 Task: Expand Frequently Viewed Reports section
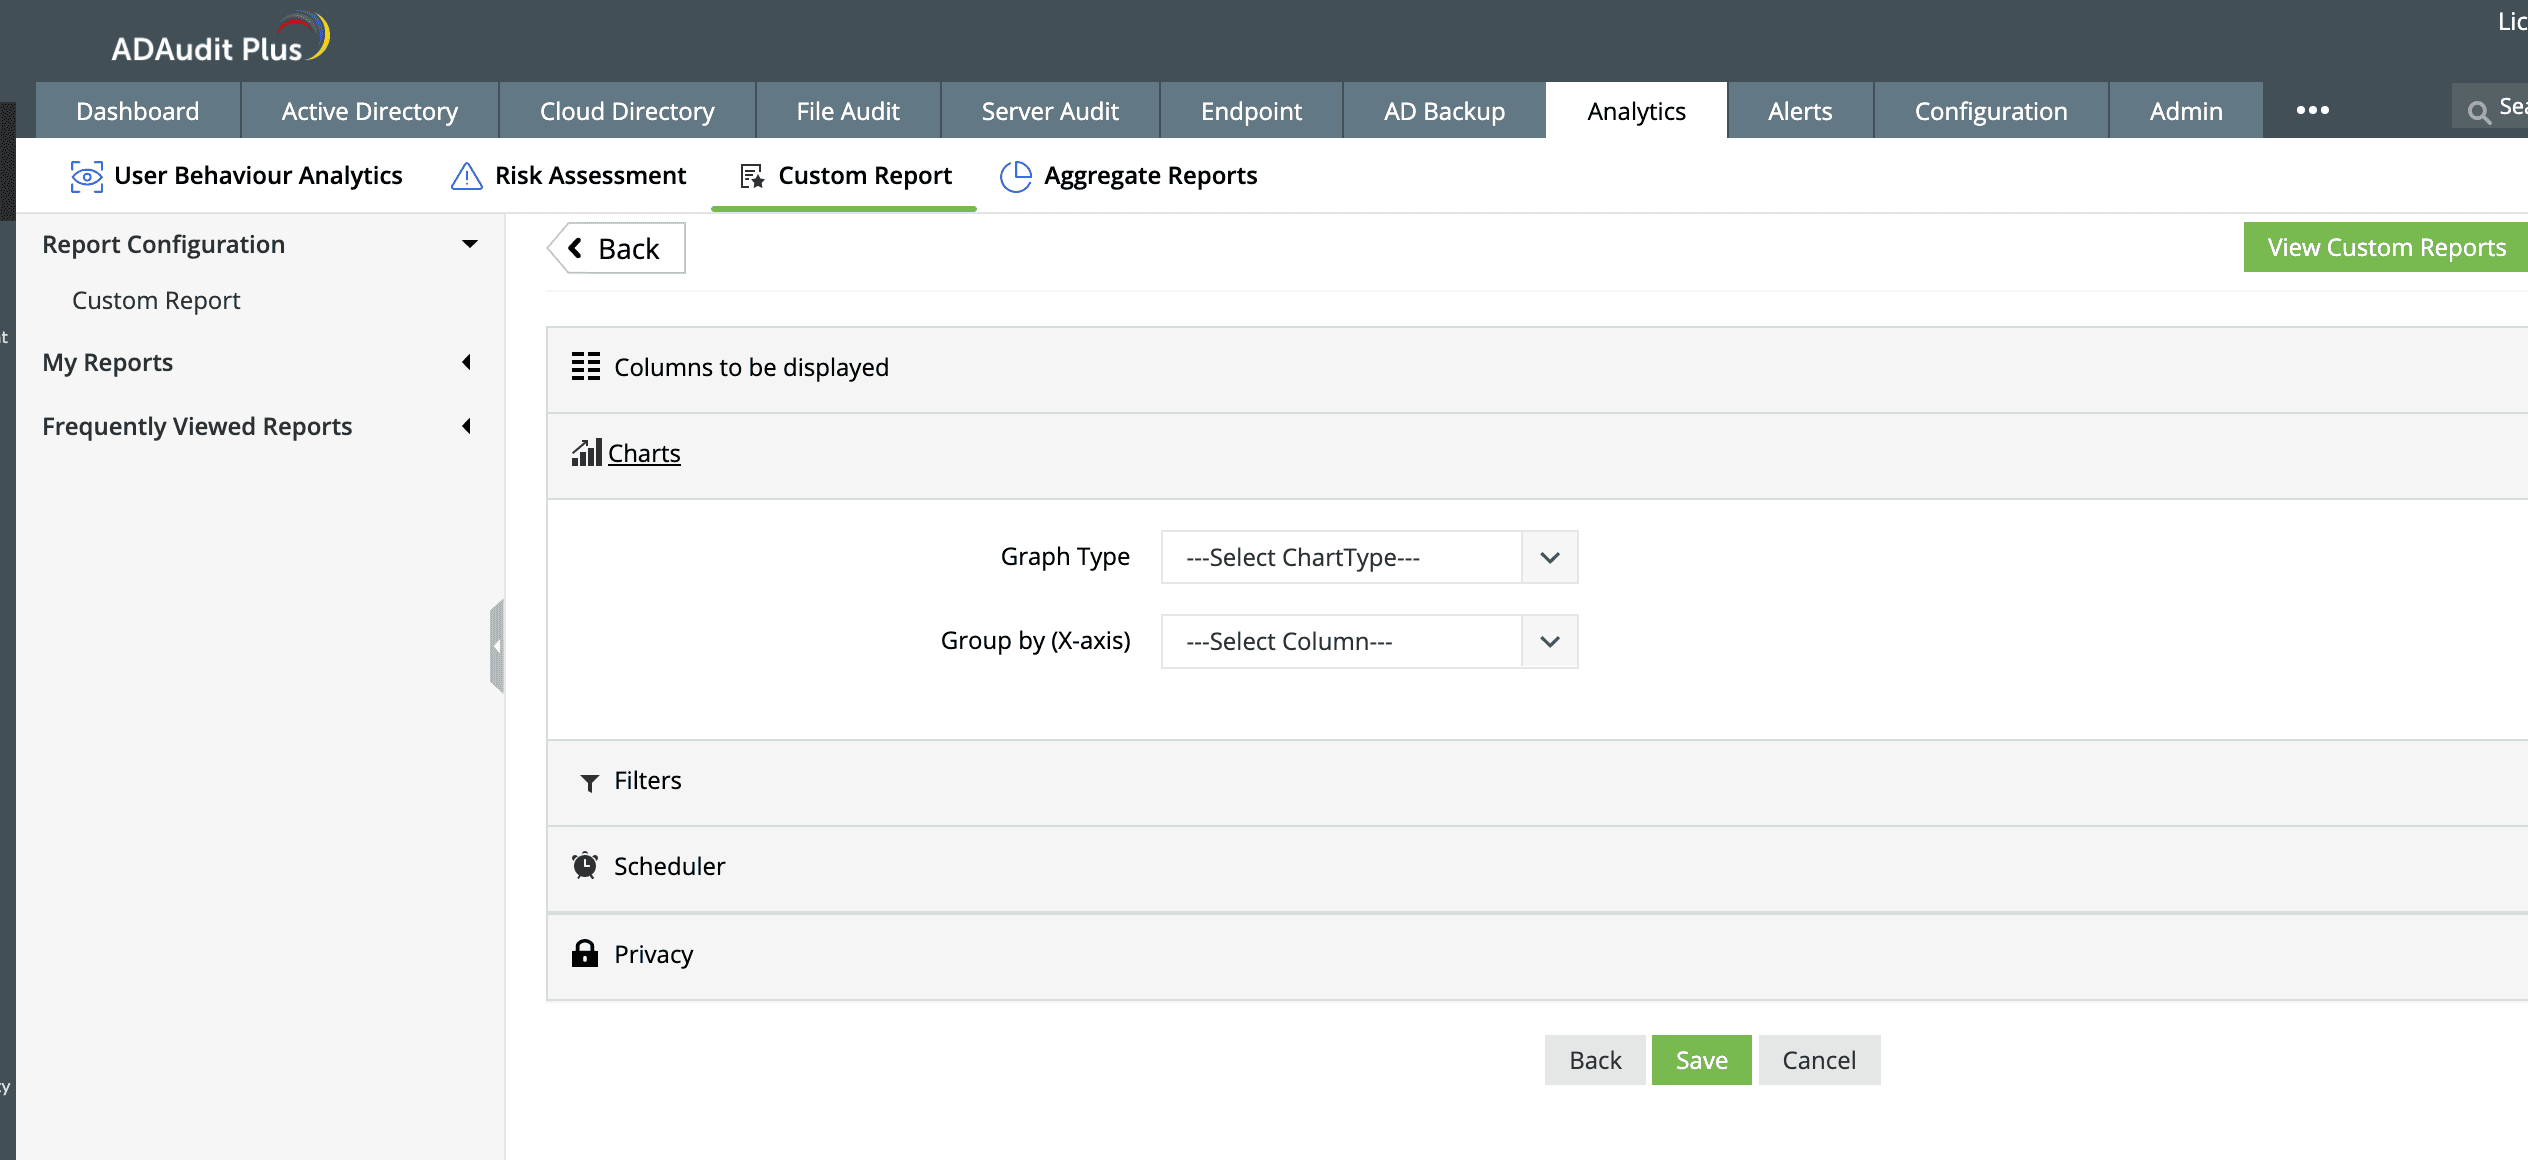pyautogui.click(x=466, y=426)
